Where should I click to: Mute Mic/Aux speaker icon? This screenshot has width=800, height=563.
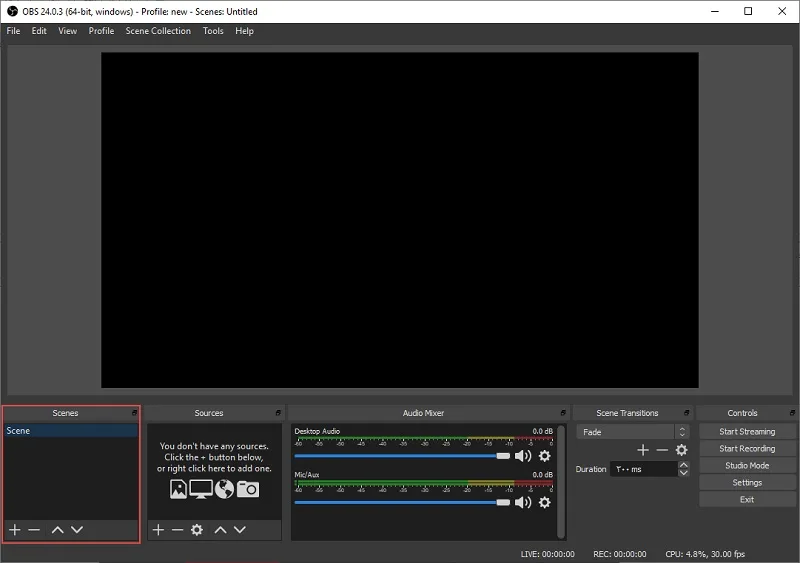point(523,502)
